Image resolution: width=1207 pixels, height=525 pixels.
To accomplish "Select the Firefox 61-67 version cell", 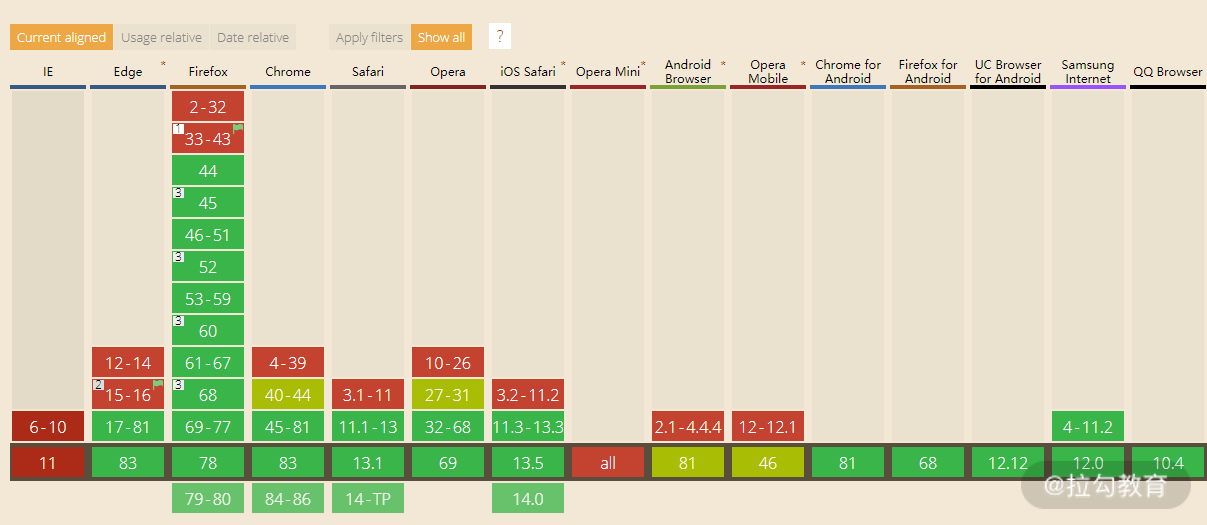I will (208, 363).
